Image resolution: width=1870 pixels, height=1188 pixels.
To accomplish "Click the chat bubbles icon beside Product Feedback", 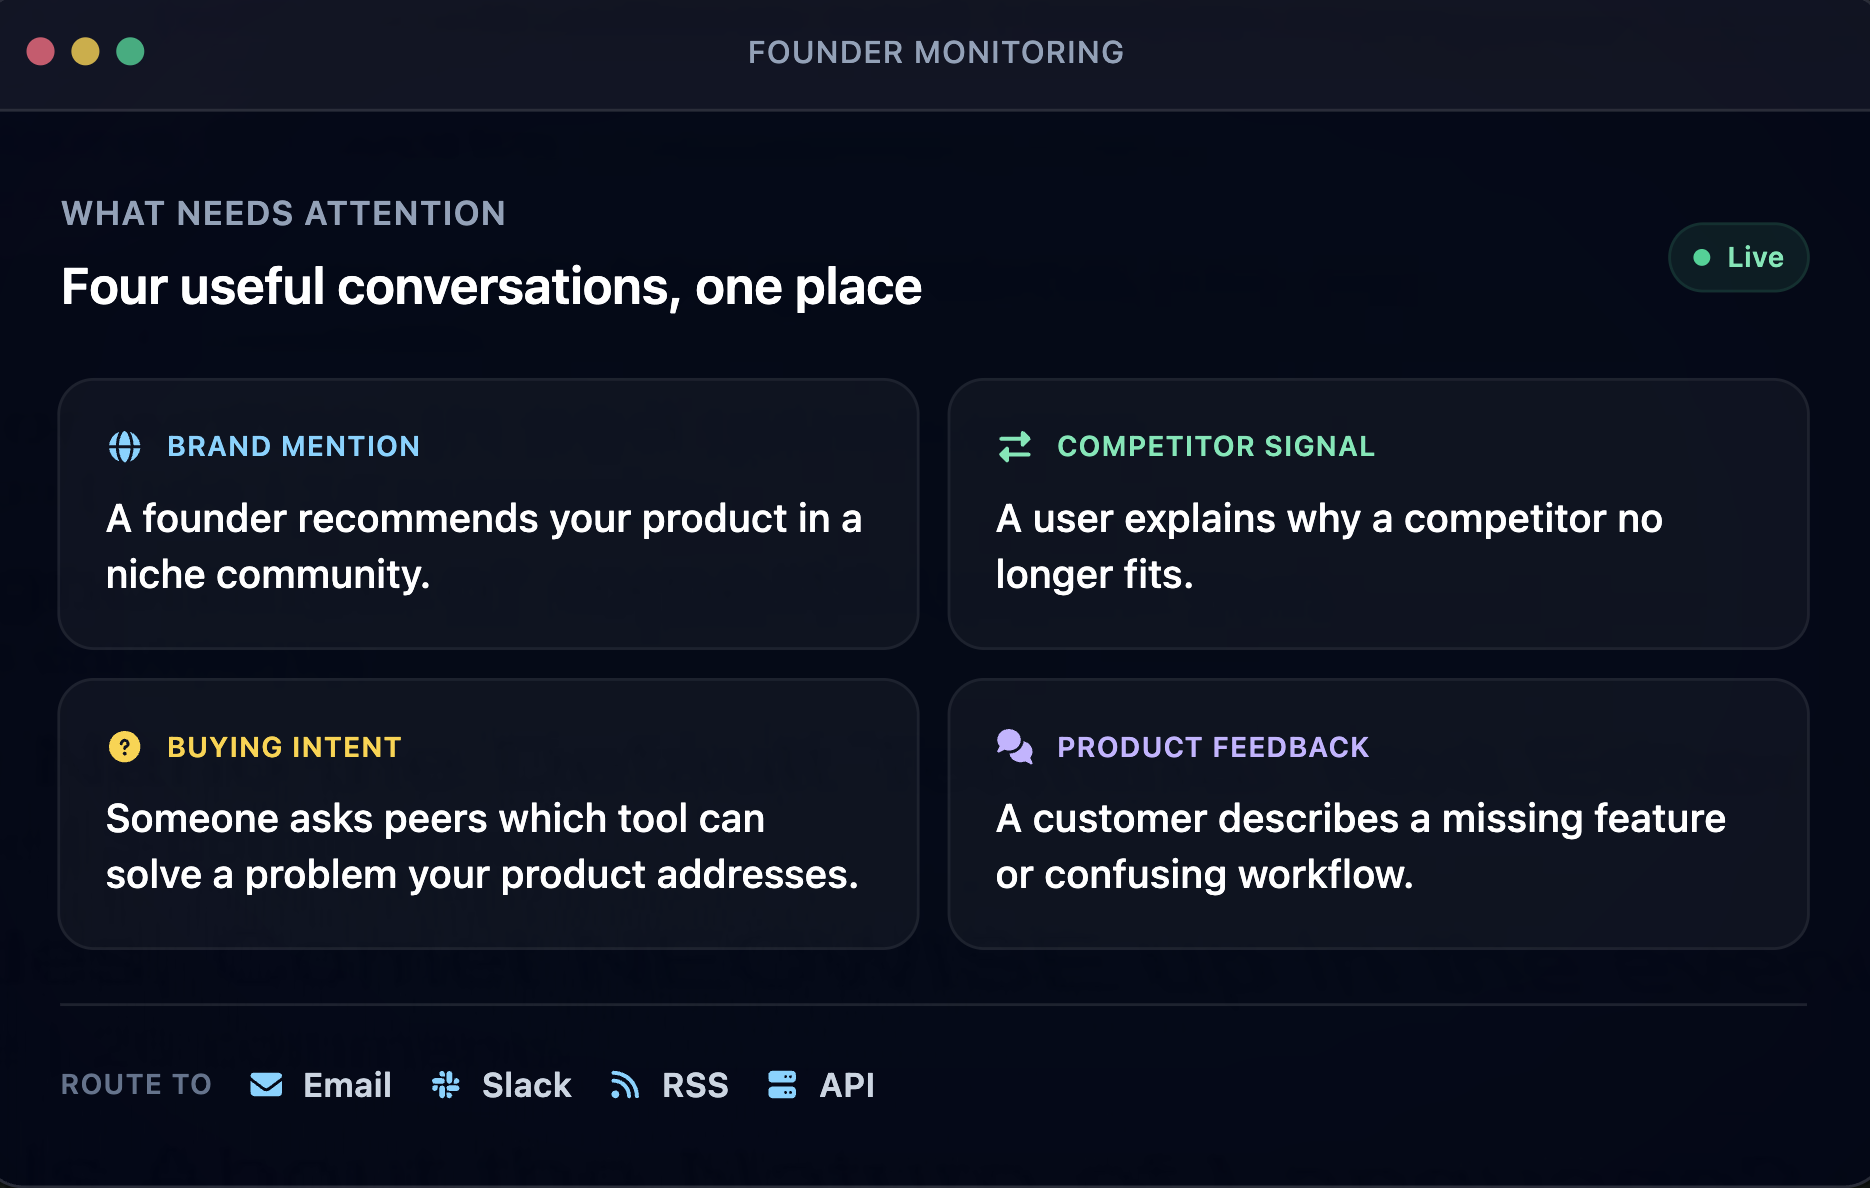I will [x=1015, y=746].
